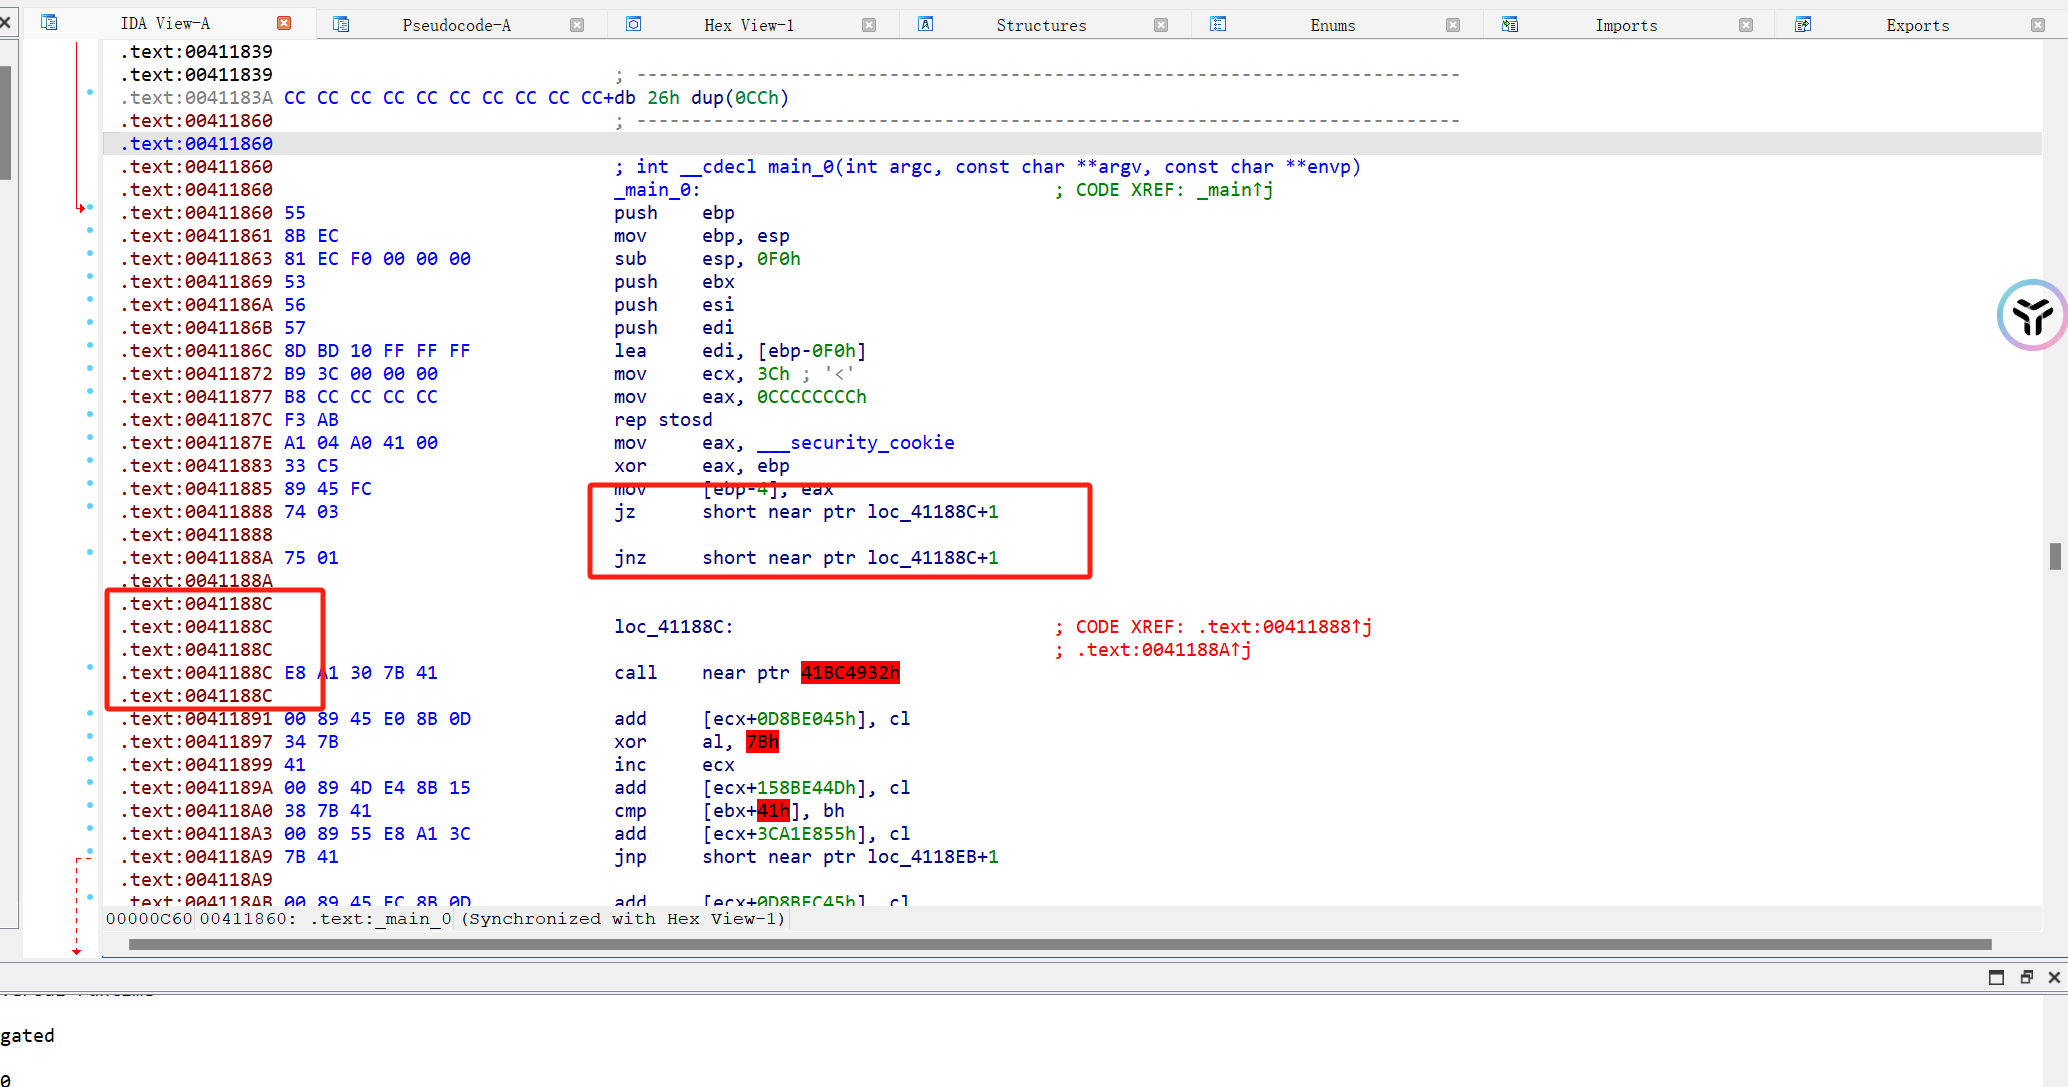2068x1087 pixels.
Task: Open the Structures tab
Action: pyautogui.click(x=1040, y=25)
